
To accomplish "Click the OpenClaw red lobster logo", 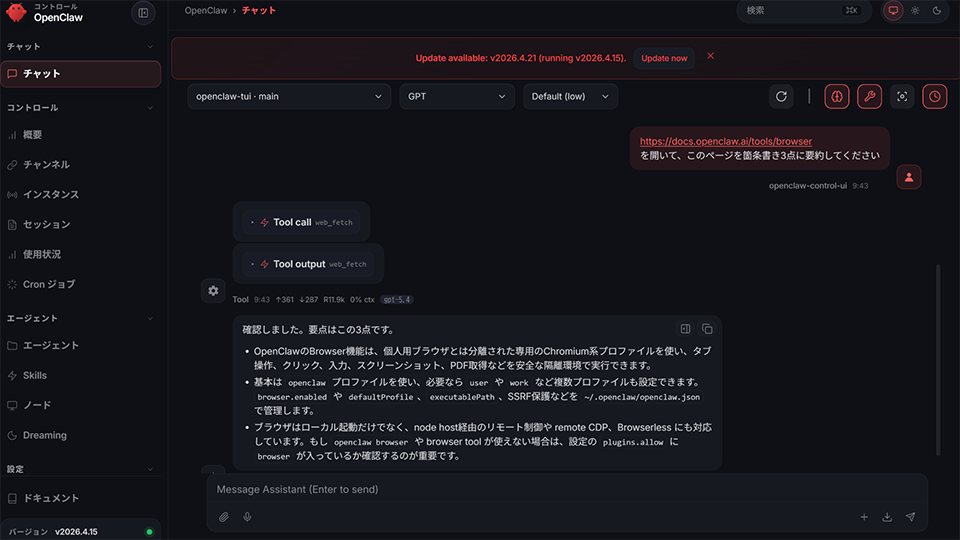I will click(x=17, y=12).
